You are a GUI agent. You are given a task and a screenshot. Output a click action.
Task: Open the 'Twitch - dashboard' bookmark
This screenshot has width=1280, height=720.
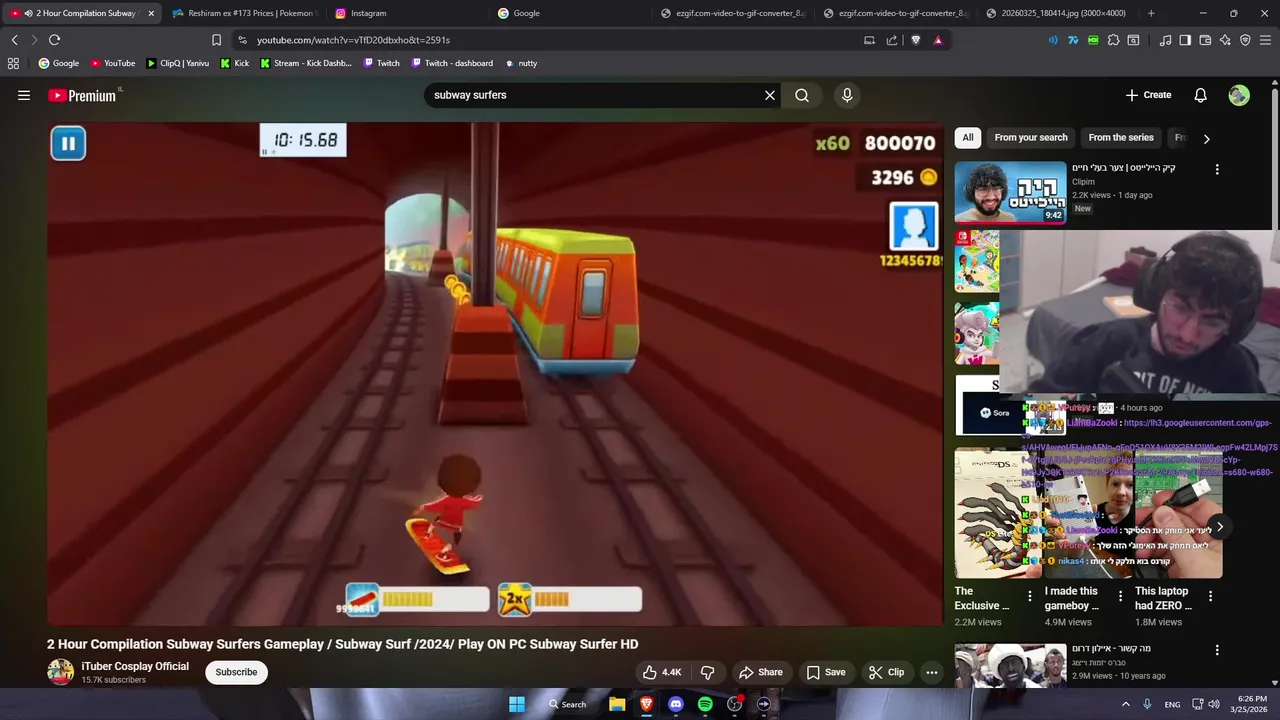pos(450,63)
